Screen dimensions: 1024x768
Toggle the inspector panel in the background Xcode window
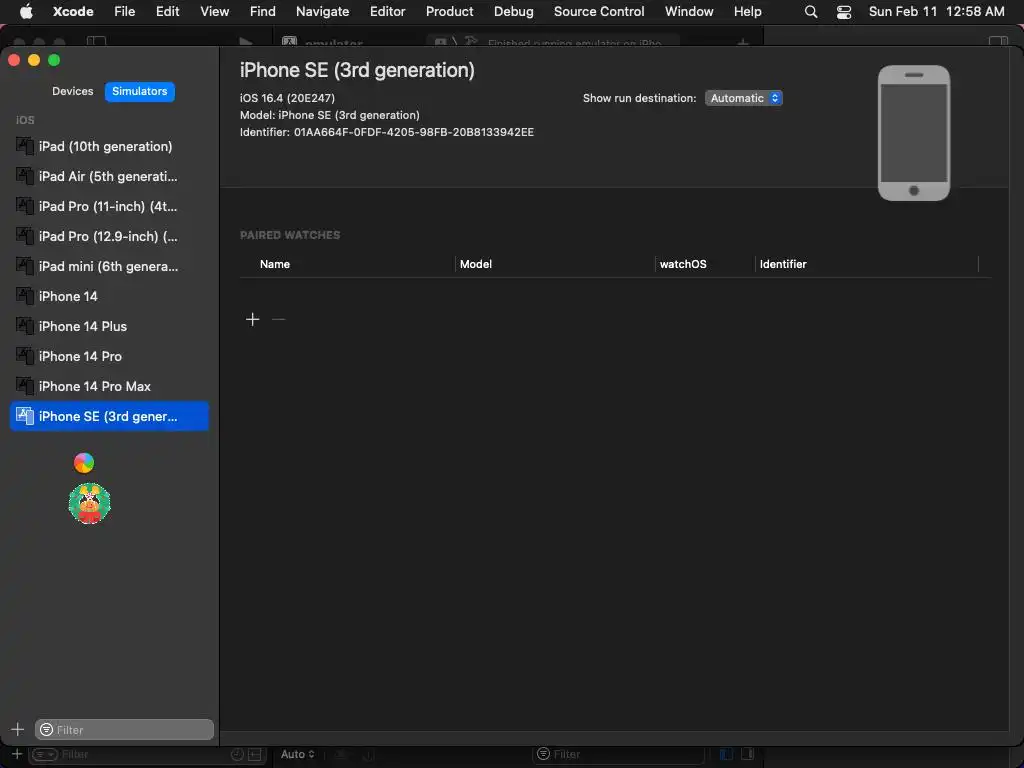(999, 42)
